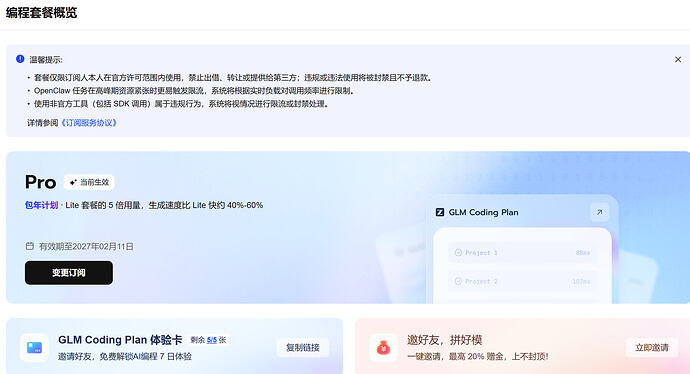Click the 邀好友，拼好模 heading

(x=444, y=340)
